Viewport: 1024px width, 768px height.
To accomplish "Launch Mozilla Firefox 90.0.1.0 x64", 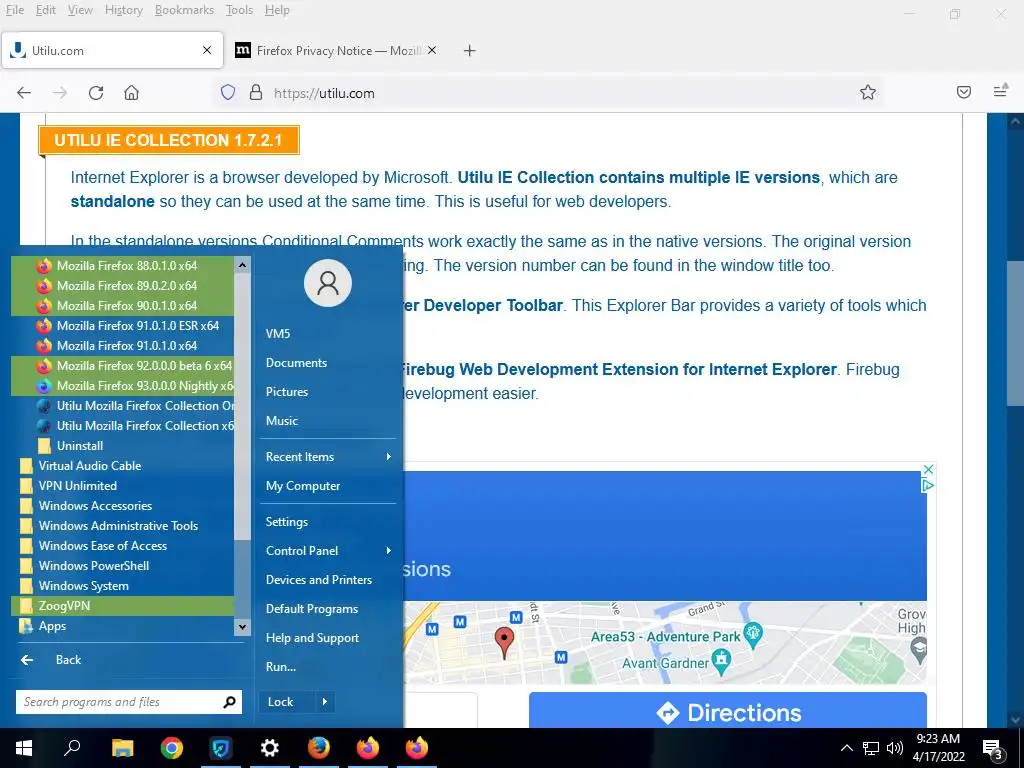I will (122, 306).
